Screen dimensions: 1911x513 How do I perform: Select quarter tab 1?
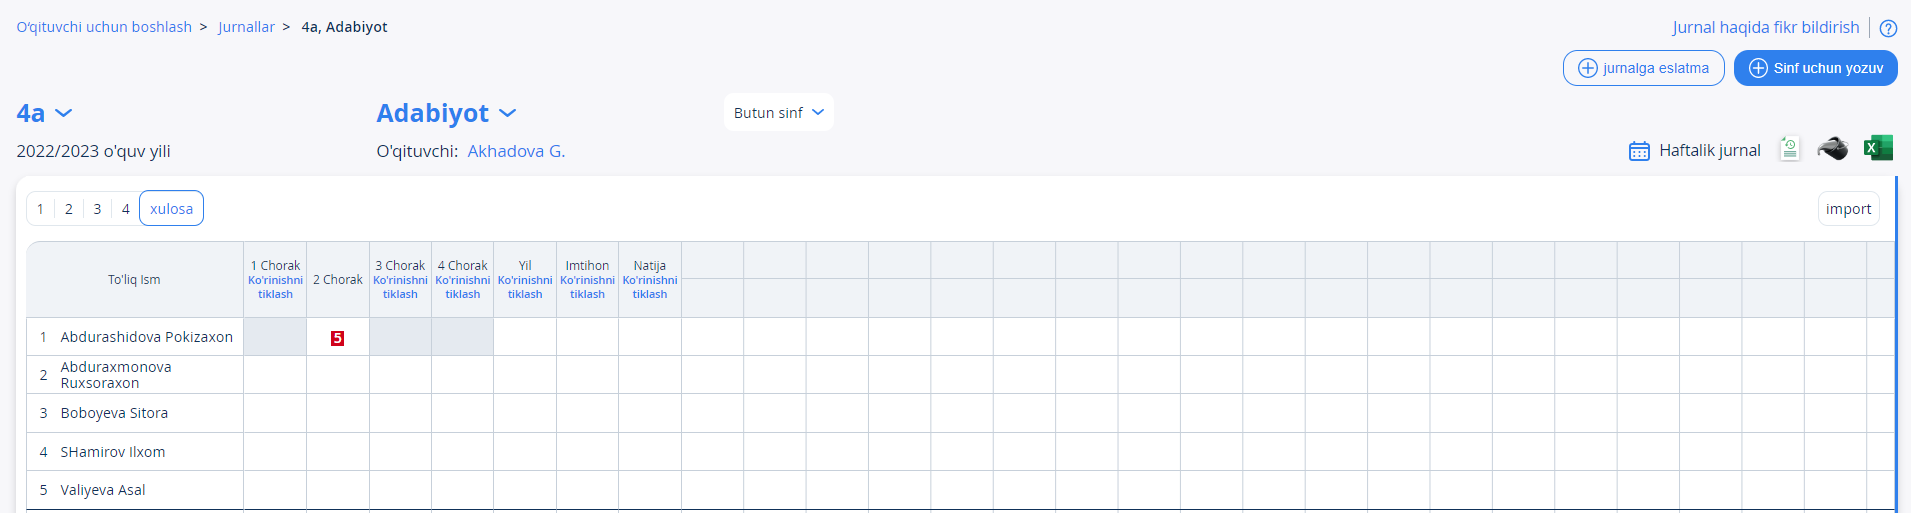pos(40,209)
